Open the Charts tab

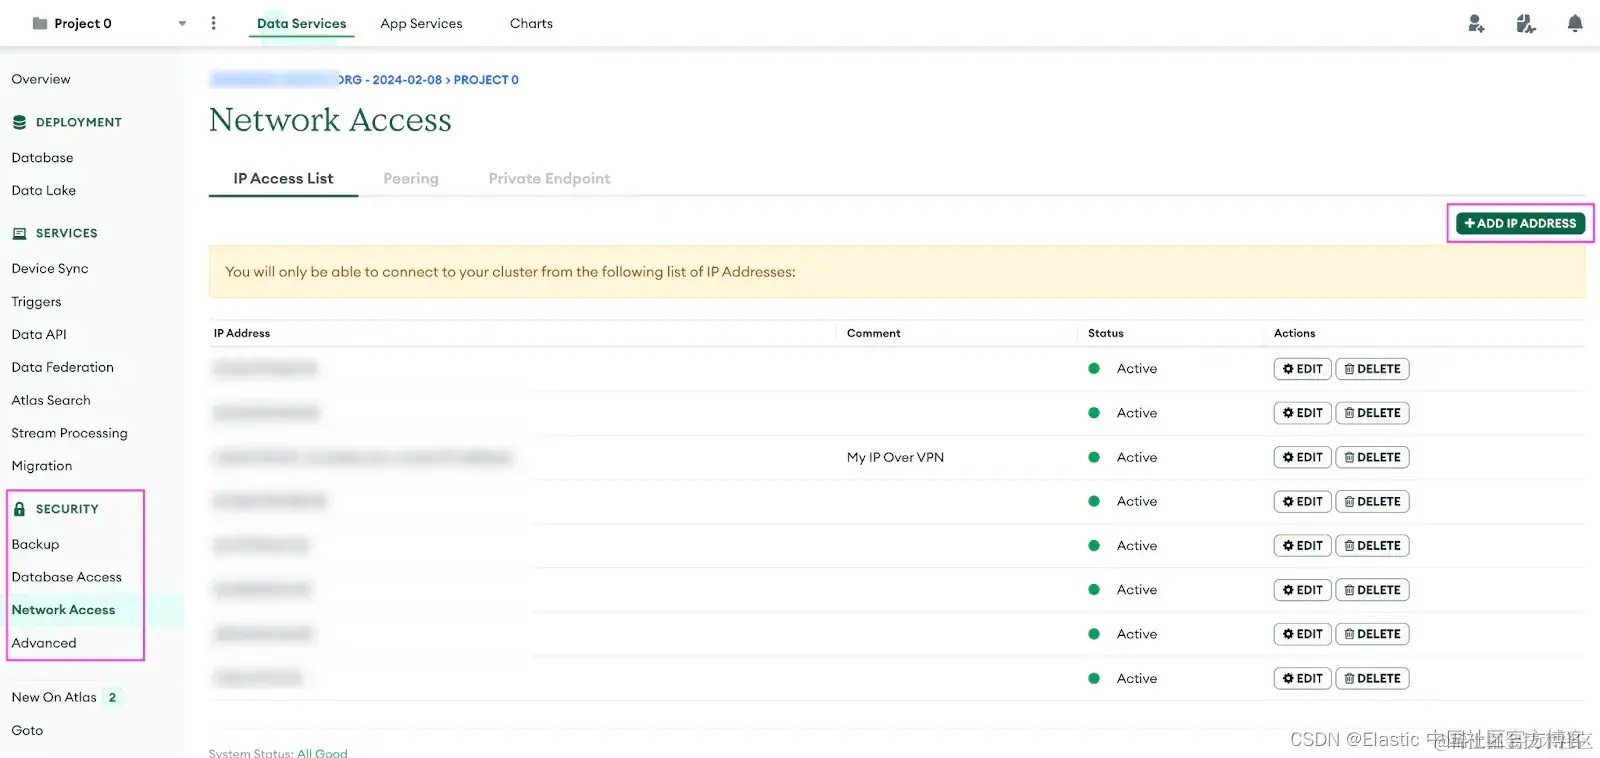tap(531, 23)
